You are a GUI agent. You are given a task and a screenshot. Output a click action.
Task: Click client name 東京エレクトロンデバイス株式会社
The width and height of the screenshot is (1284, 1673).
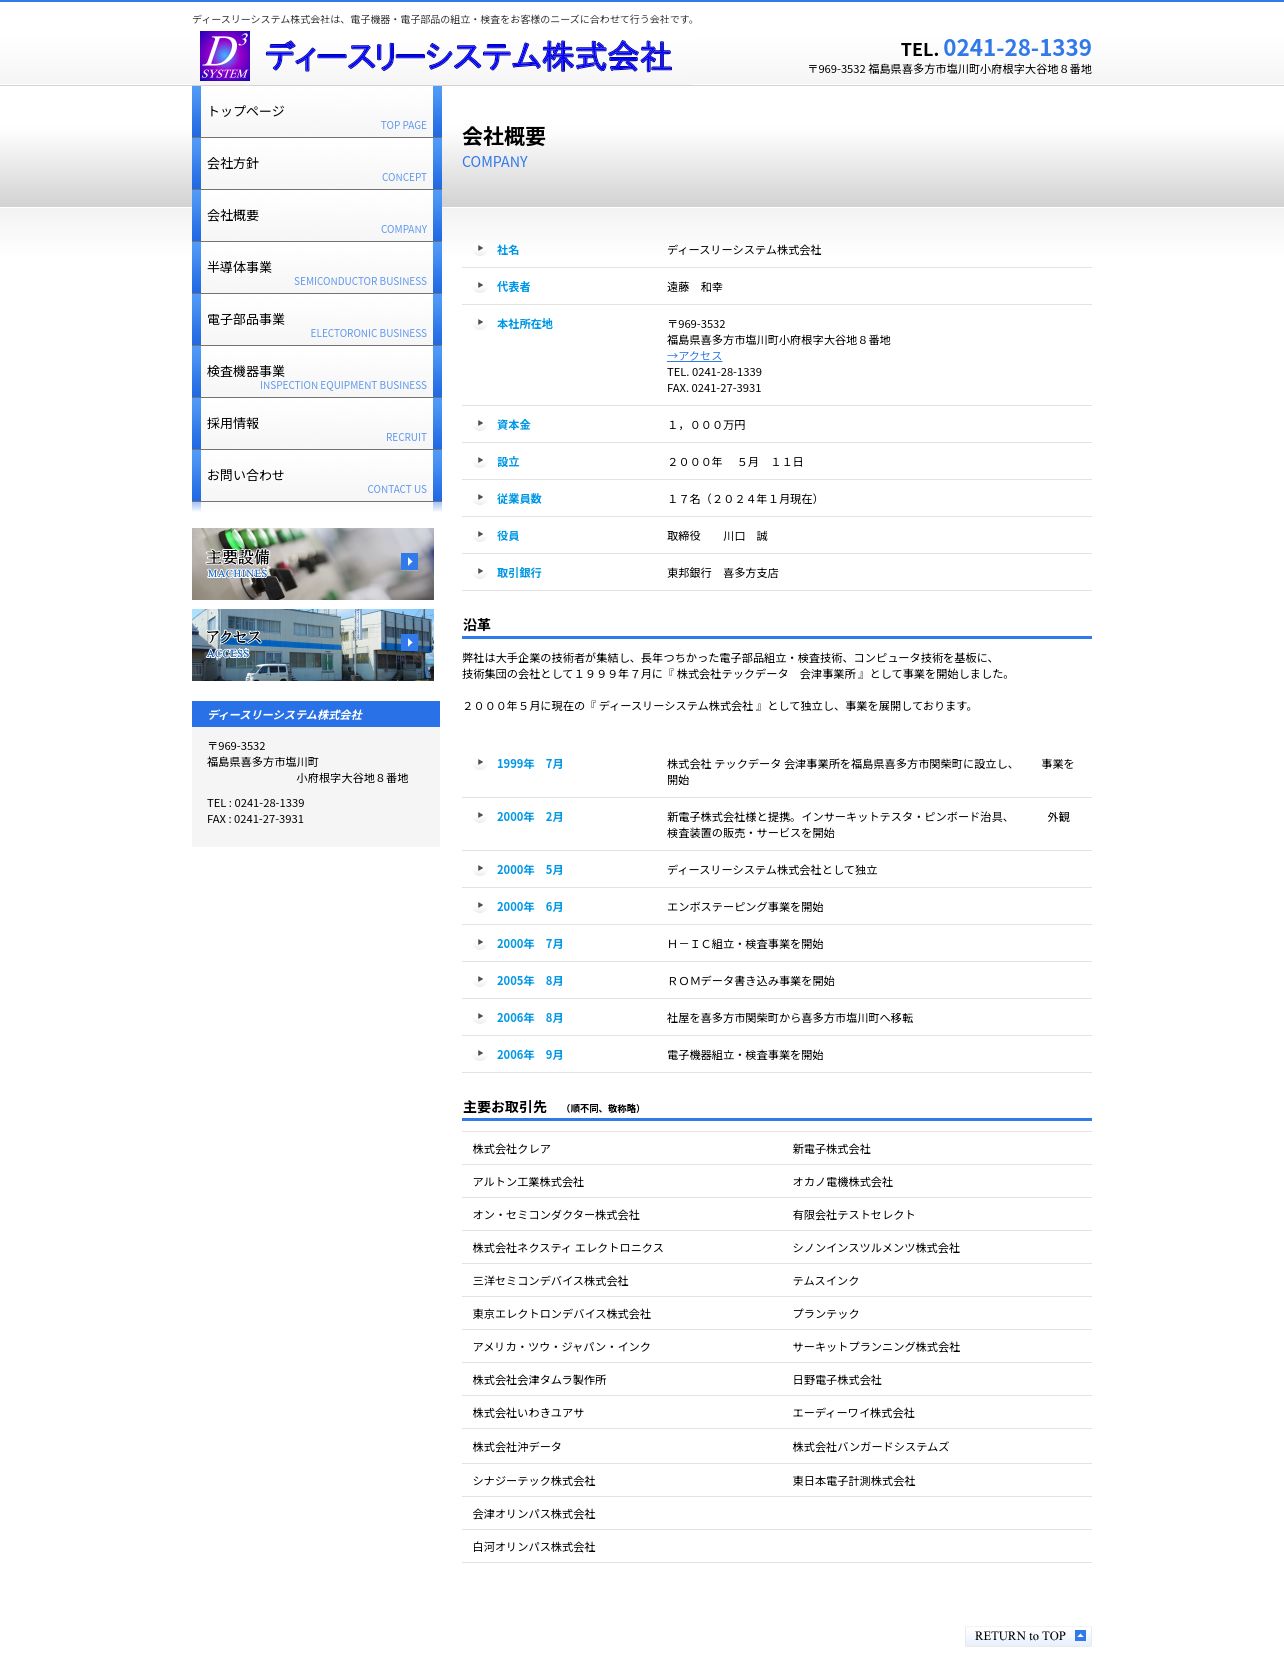click(562, 1314)
